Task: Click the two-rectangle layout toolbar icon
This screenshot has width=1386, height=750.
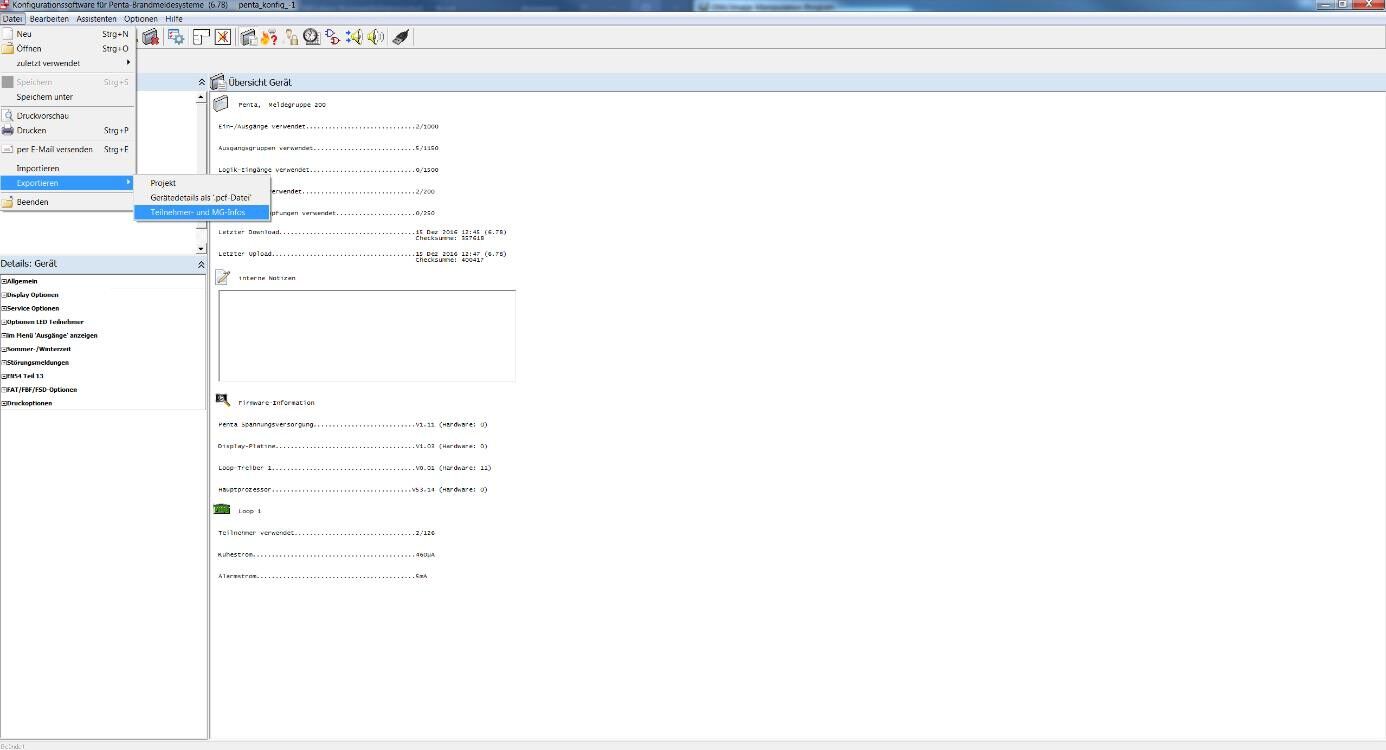Action: click(x=201, y=37)
